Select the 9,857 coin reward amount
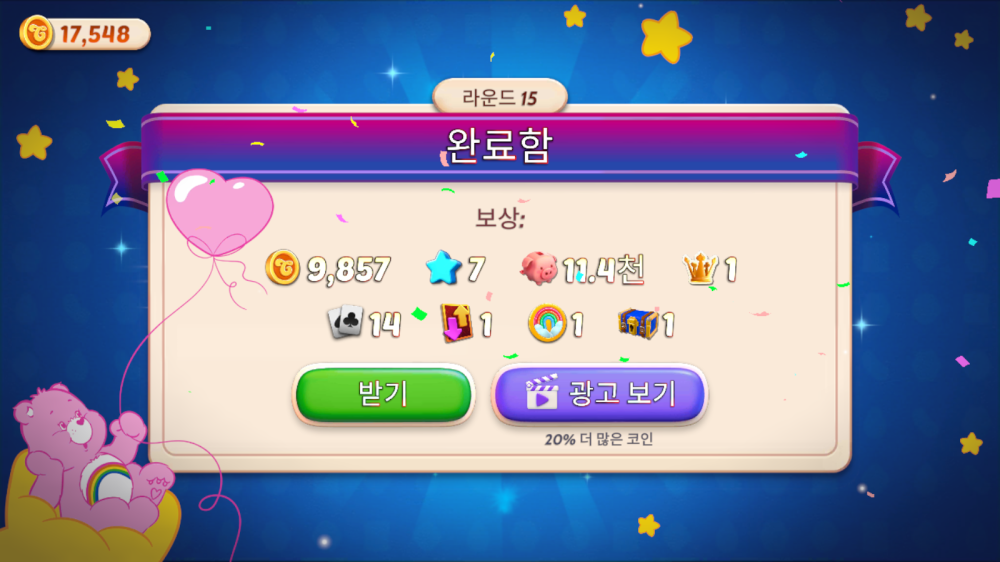 348,269
